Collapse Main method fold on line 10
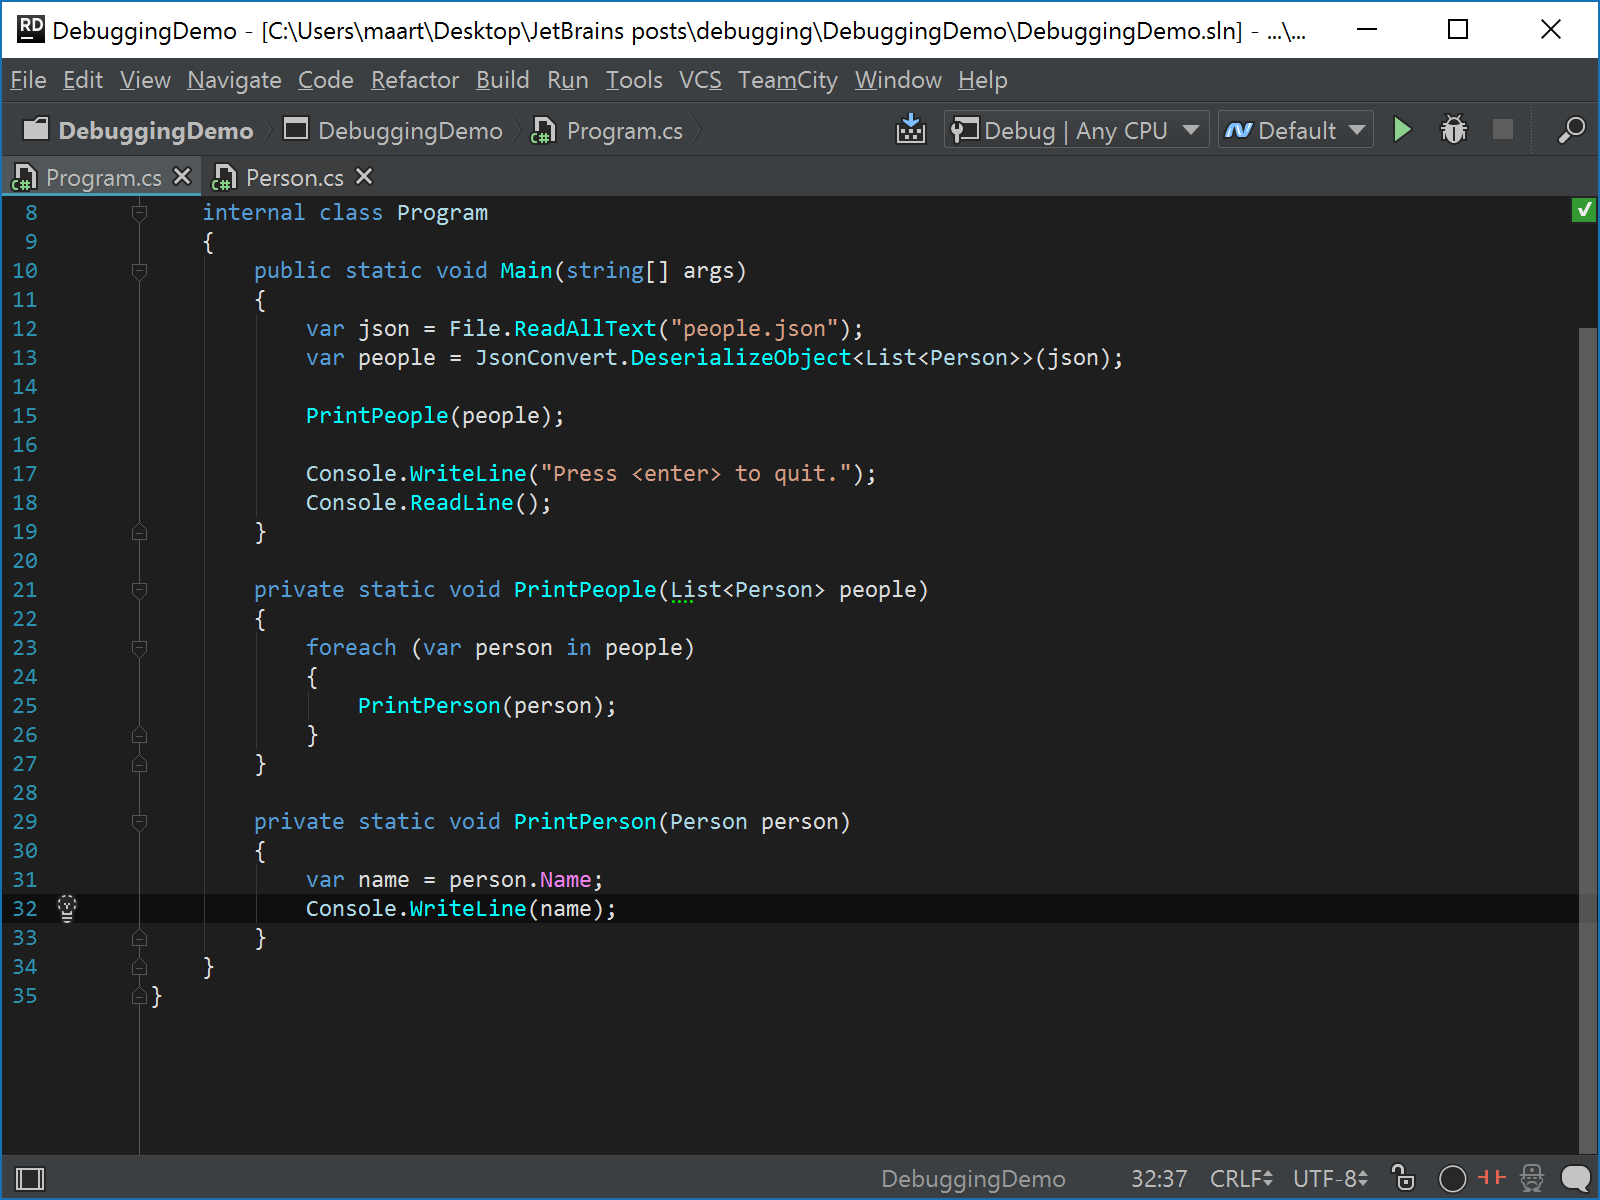Image resolution: width=1600 pixels, height=1200 pixels. tap(139, 270)
